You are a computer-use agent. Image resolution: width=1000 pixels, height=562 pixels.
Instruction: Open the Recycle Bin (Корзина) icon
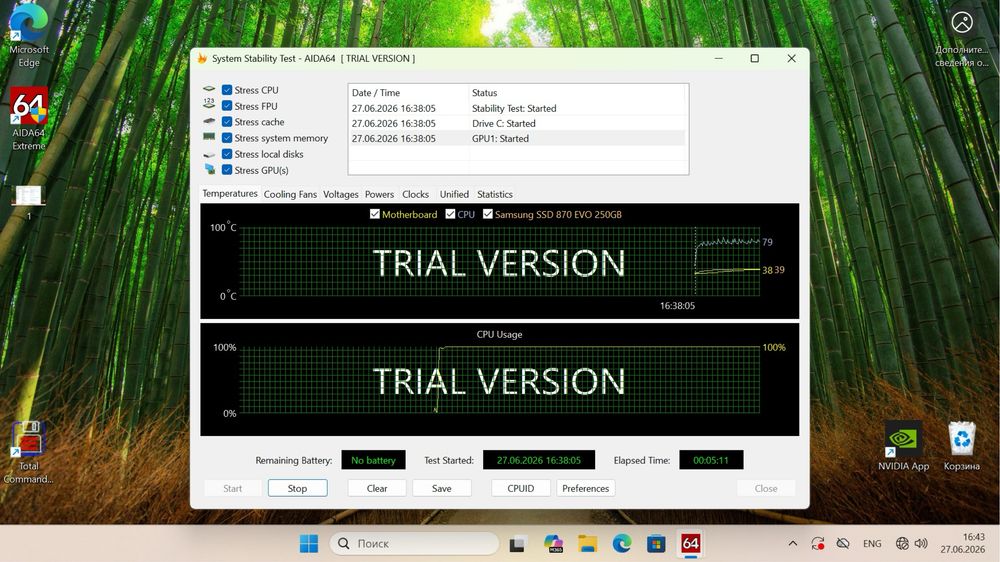click(x=961, y=445)
